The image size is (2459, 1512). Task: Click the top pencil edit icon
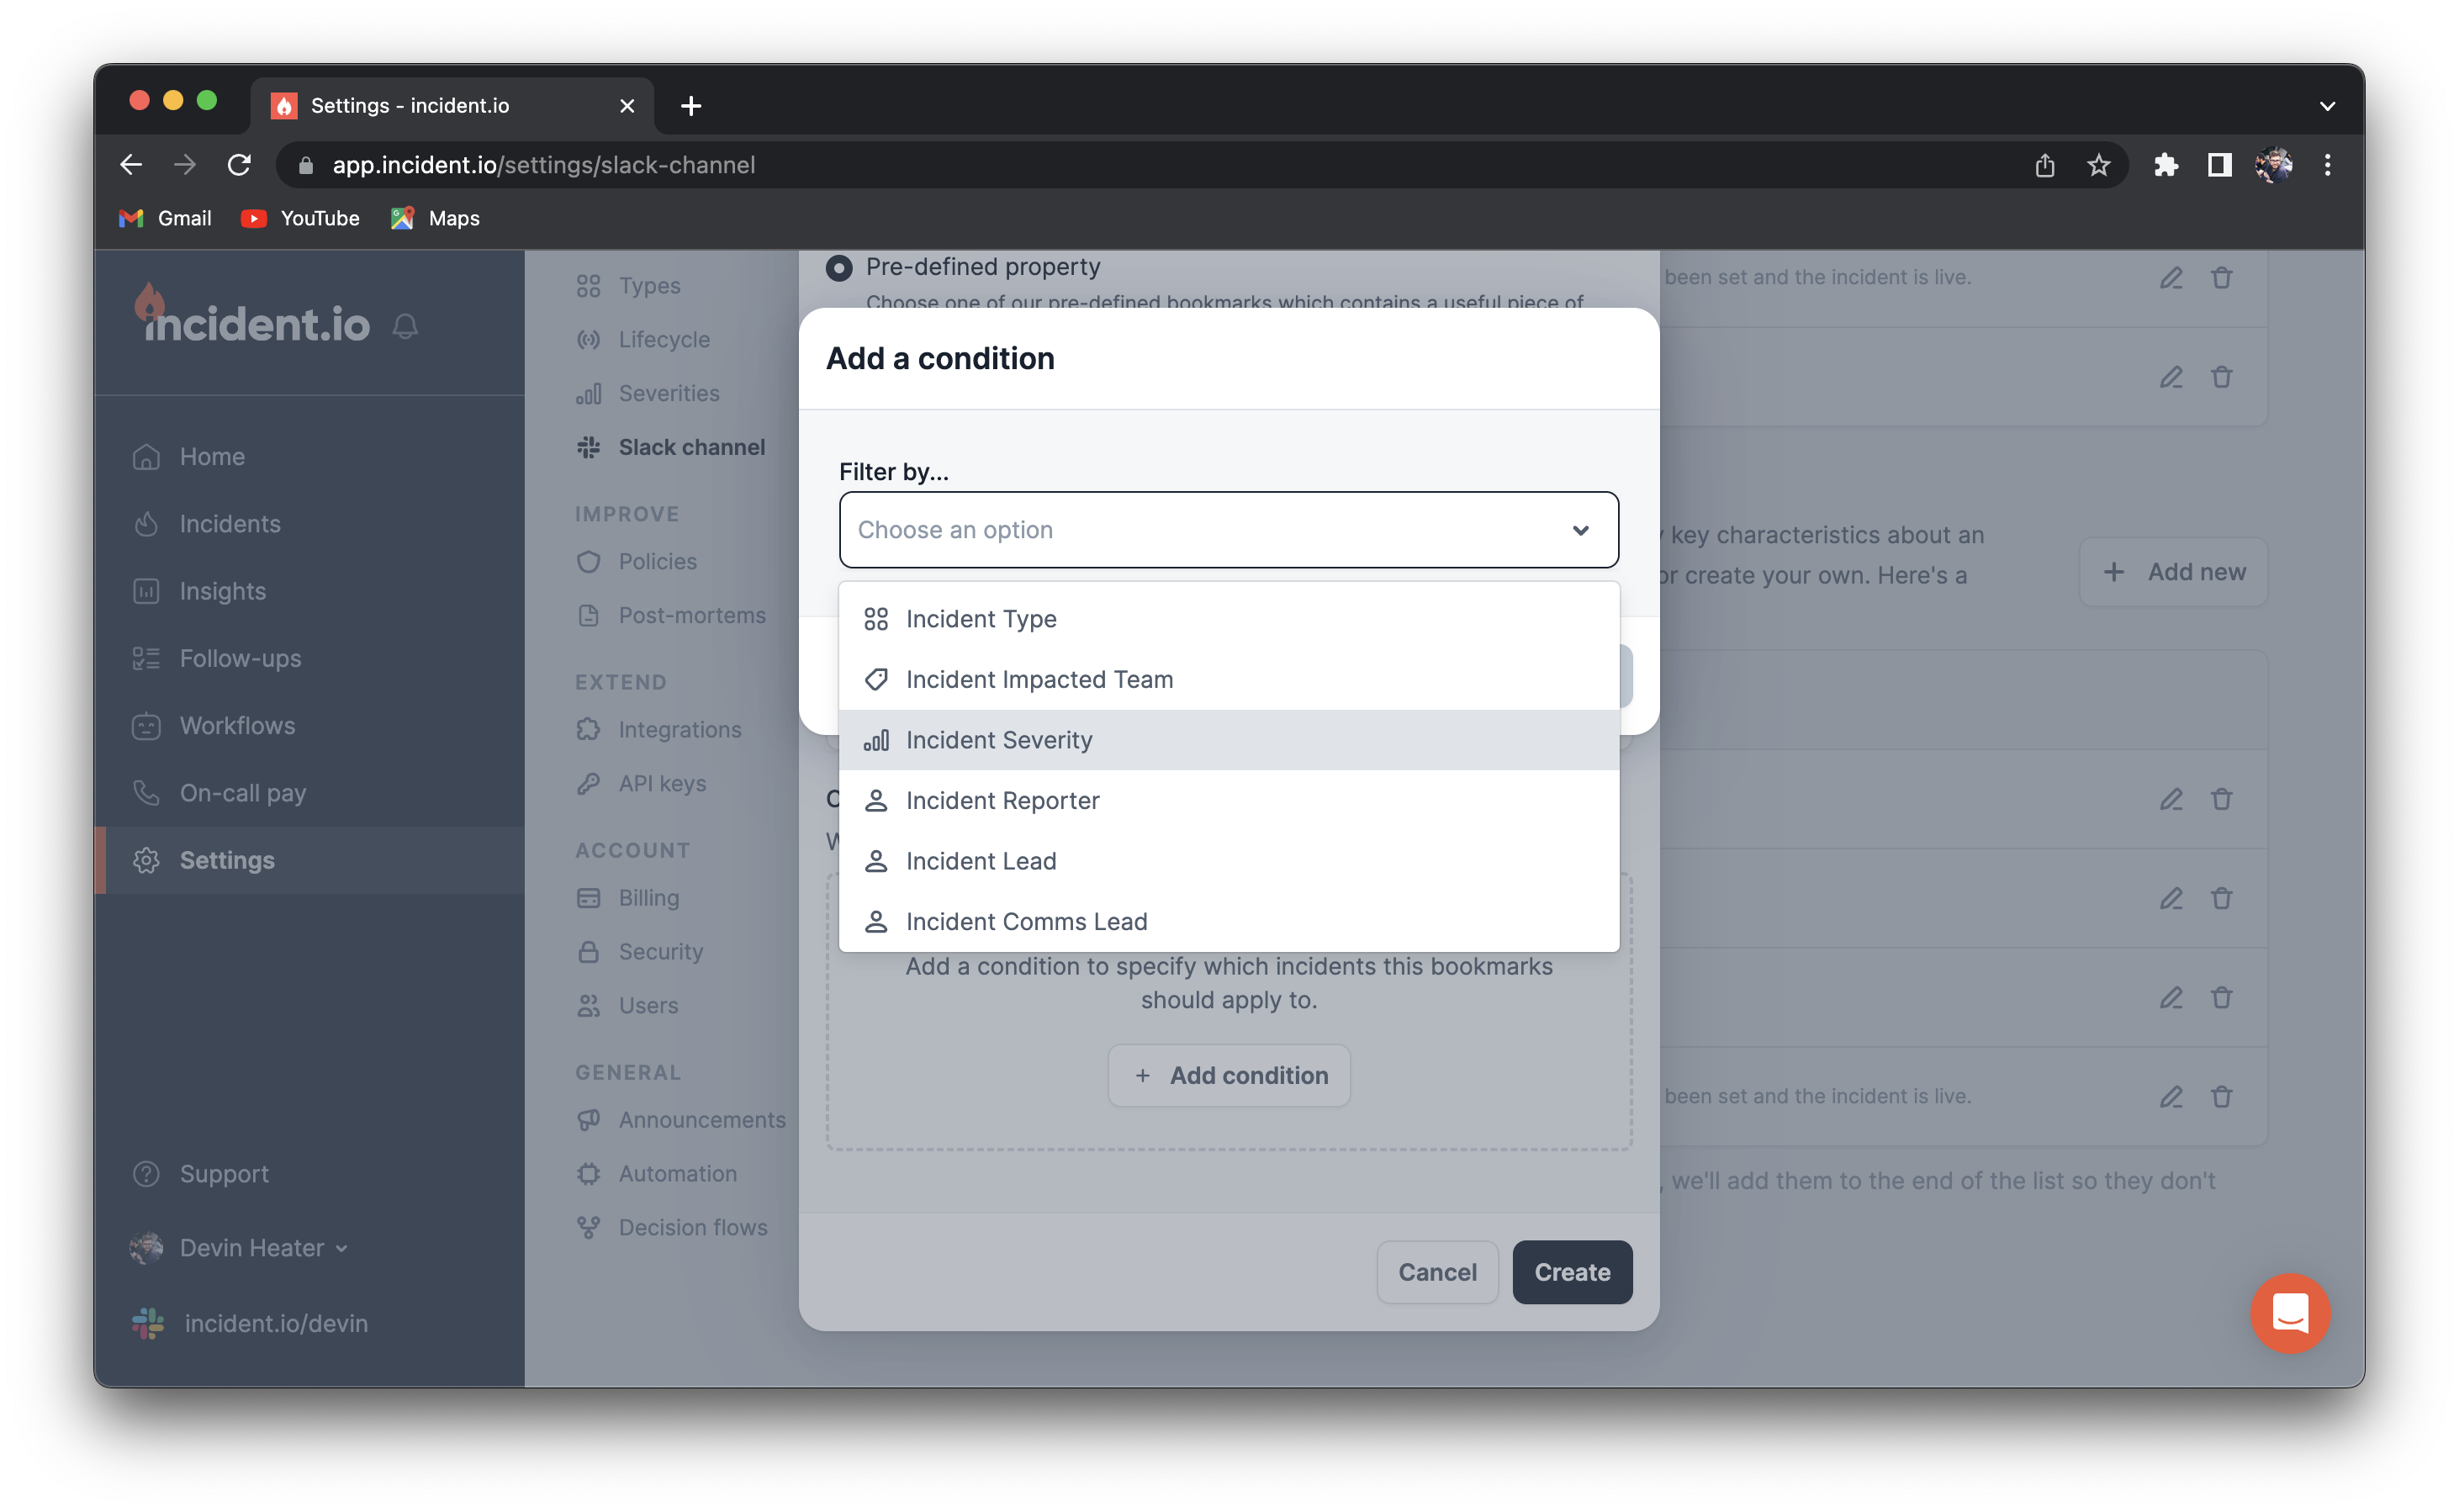point(2170,278)
